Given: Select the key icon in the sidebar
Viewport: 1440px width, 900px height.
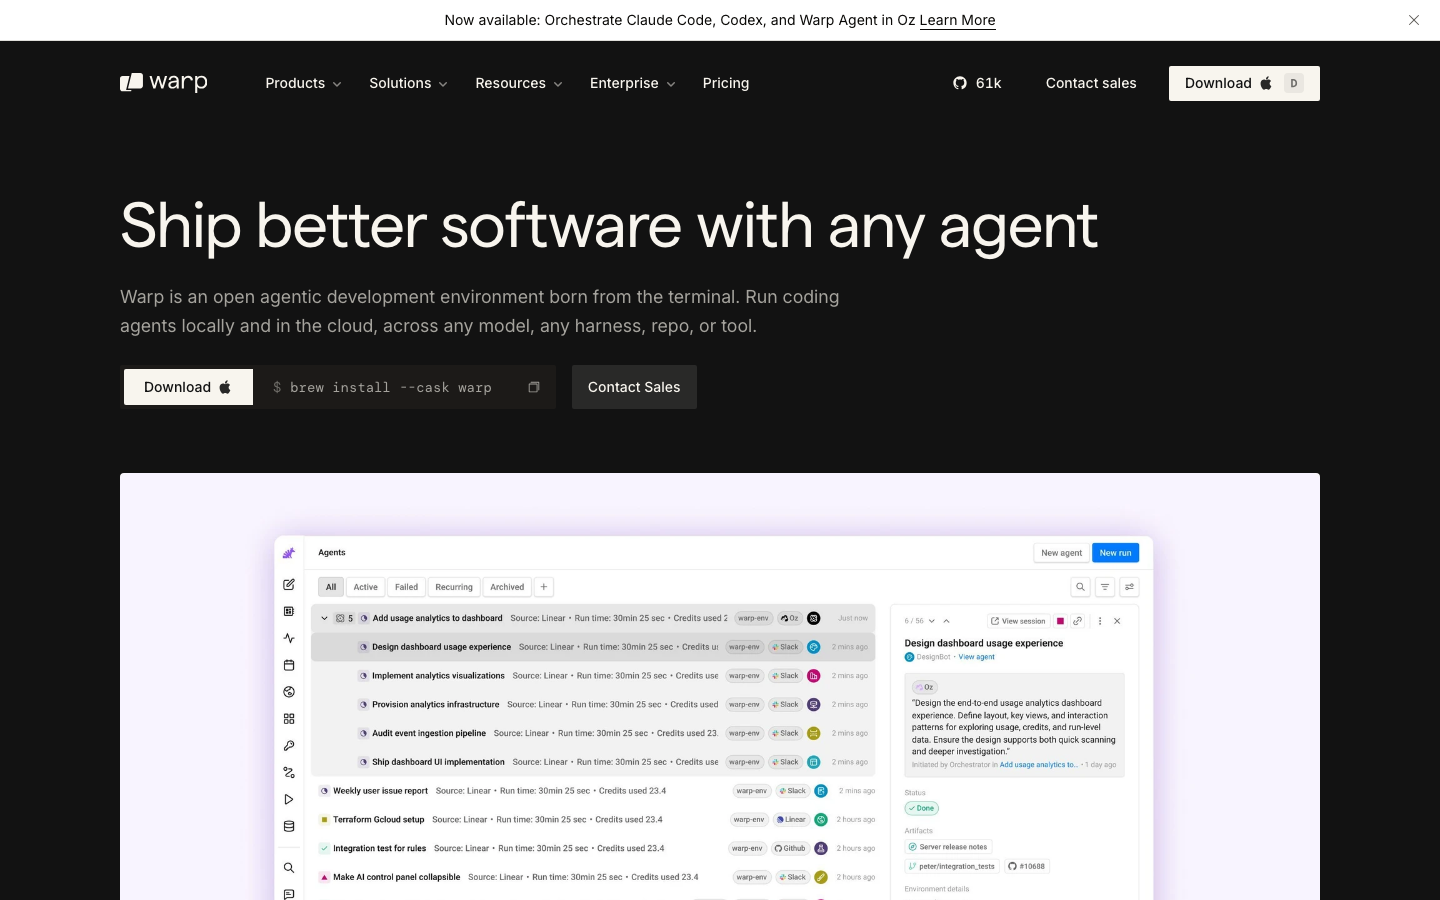Looking at the screenshot, I should click(289, 746).
